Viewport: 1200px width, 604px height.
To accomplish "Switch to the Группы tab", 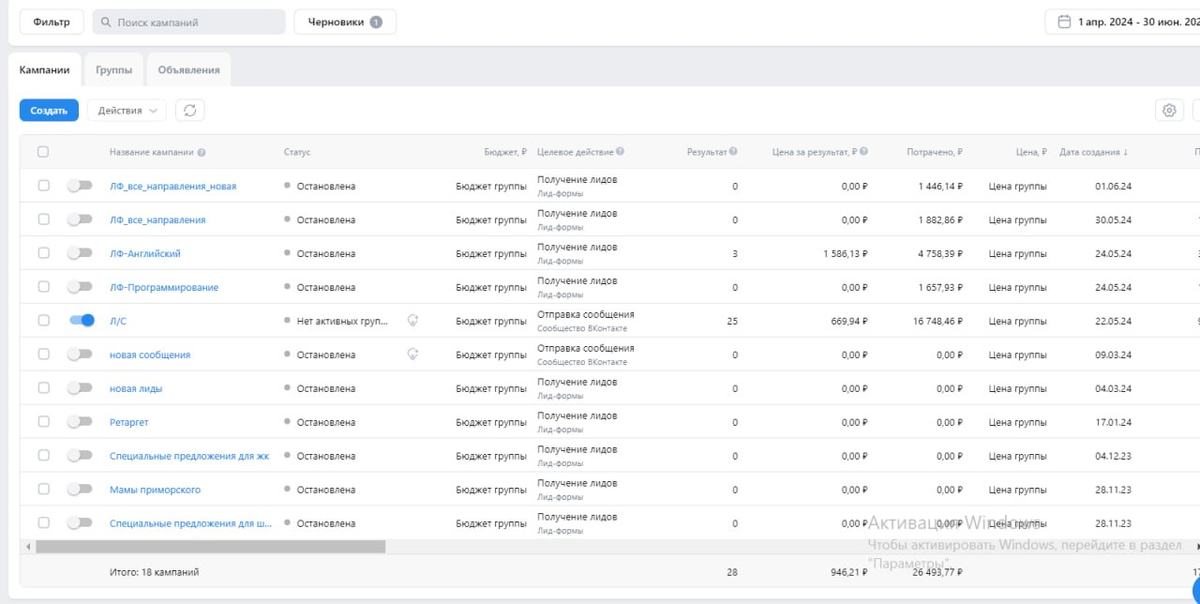I will click(114, 70).
